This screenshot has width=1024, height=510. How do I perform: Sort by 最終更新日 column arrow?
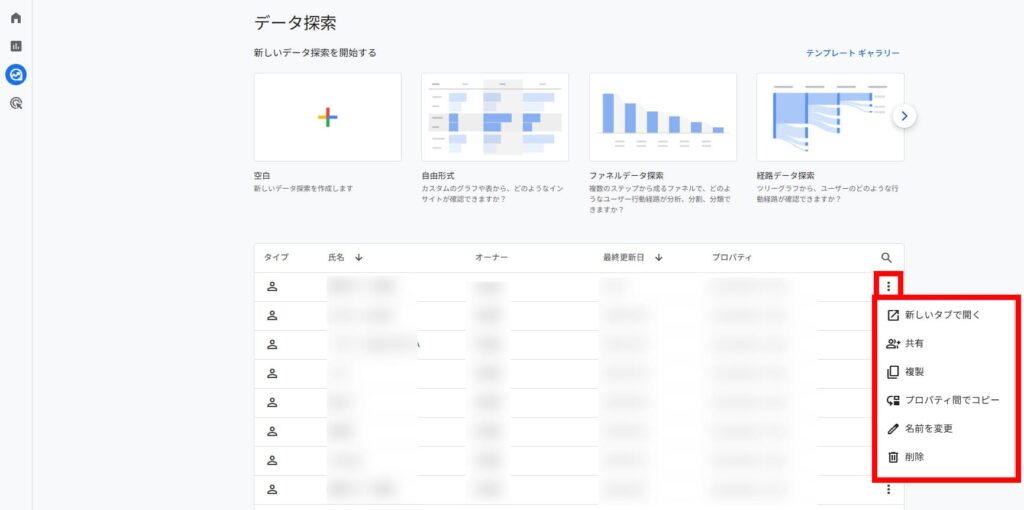[x=659, y=258]
